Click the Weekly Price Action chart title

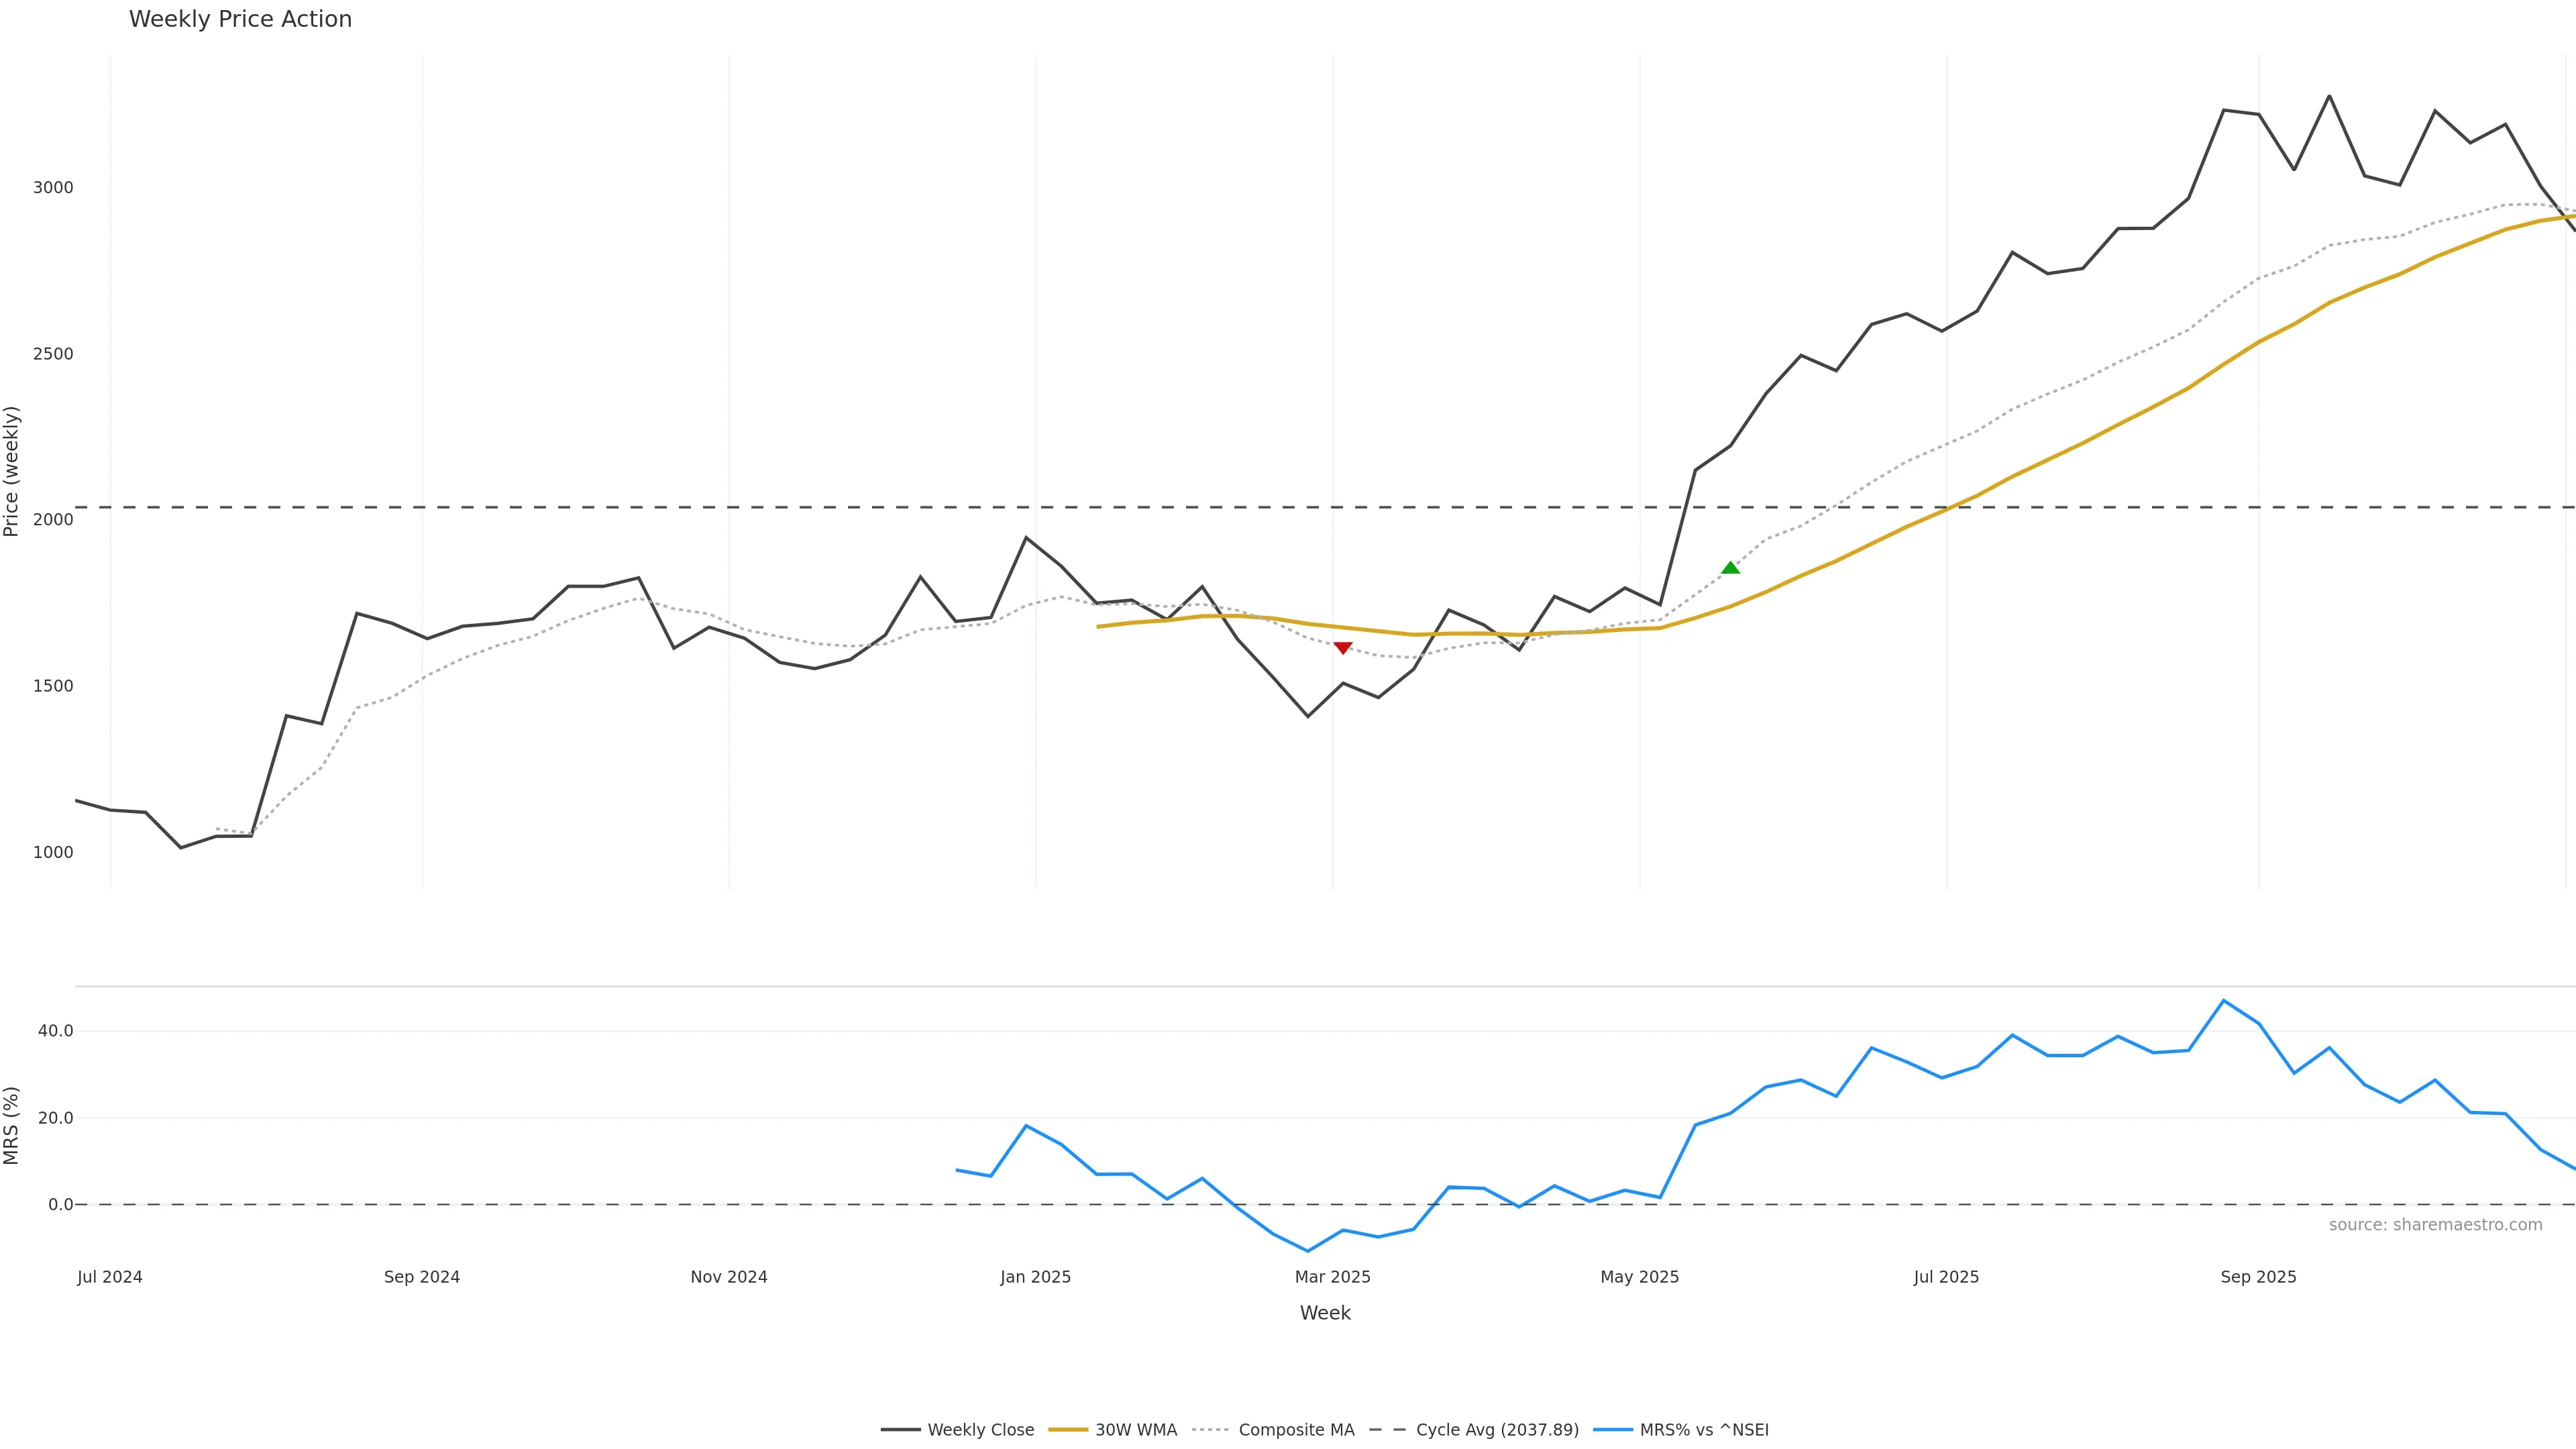240,19
